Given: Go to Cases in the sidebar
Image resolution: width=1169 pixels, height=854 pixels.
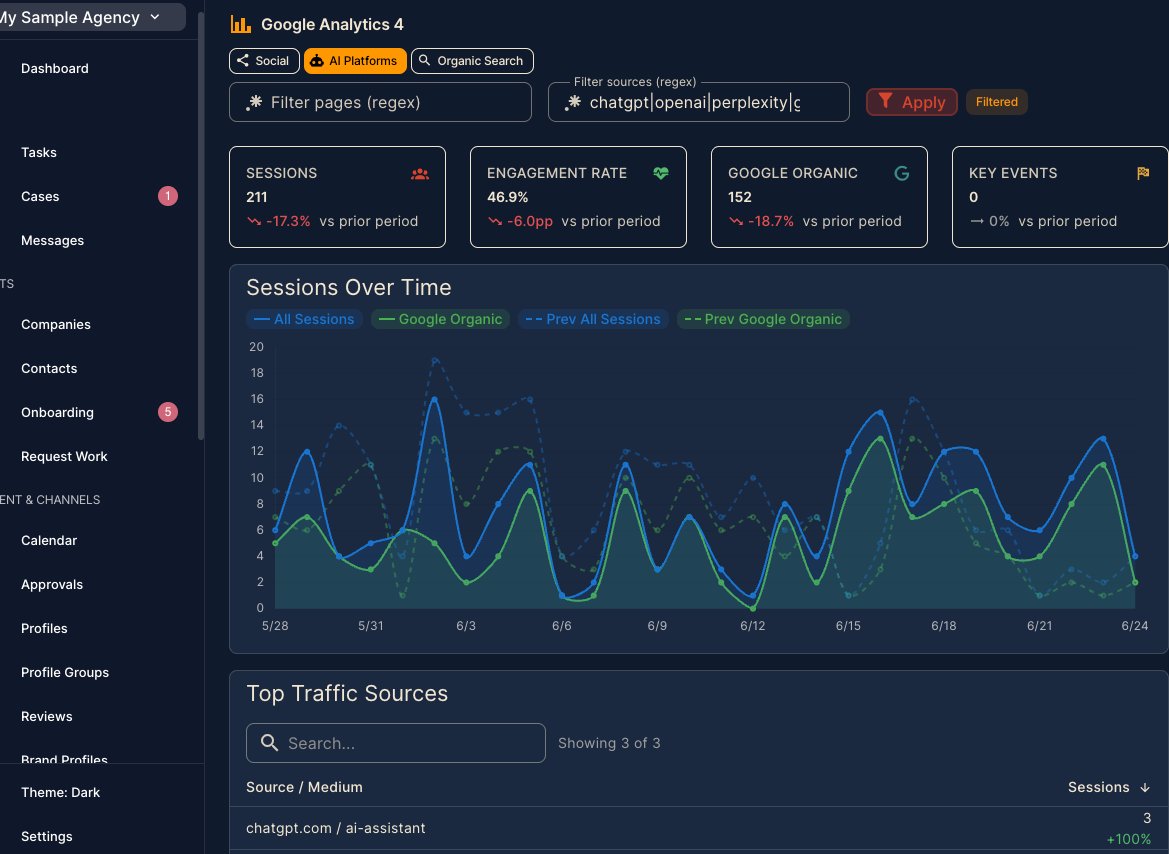Looking at the screenshot, I should point(40,196).
